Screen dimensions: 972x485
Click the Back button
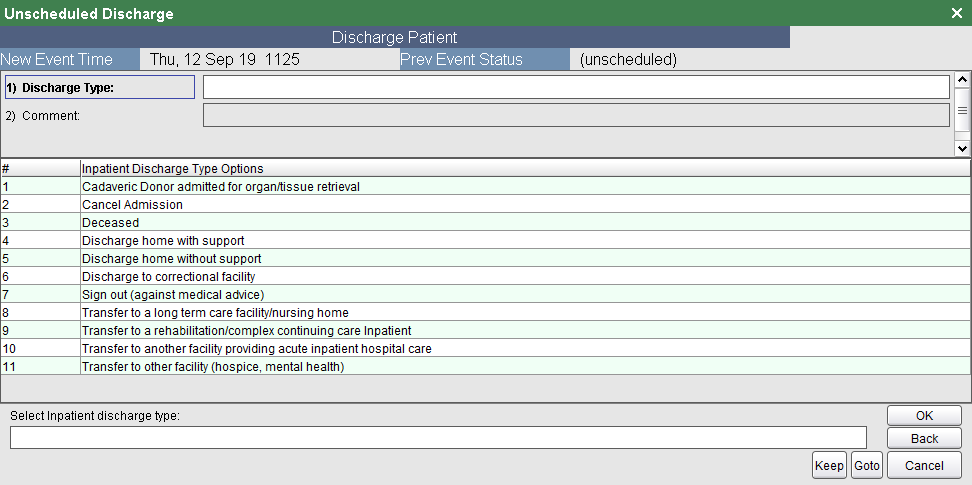point(924,438)
